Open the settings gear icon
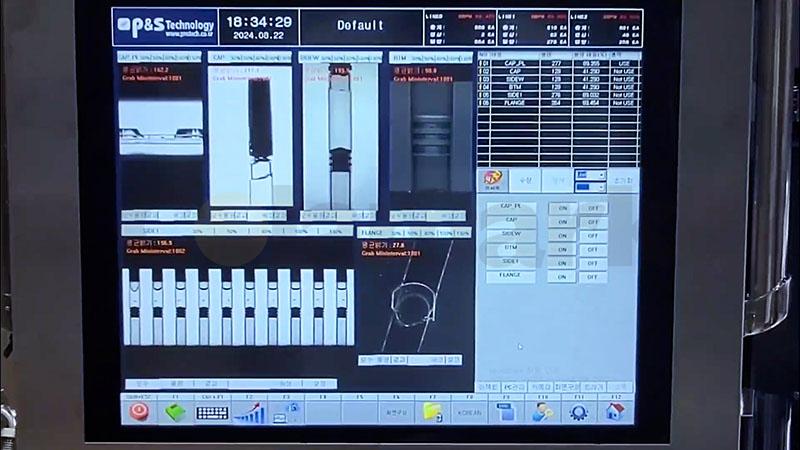800x450 pixels. [x=578, y=412]
